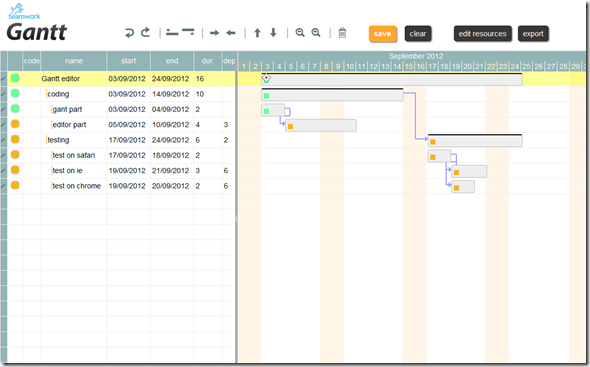Zoom in the Gantt timeline
Screen dimensions: 590x367
coord(316,33)
